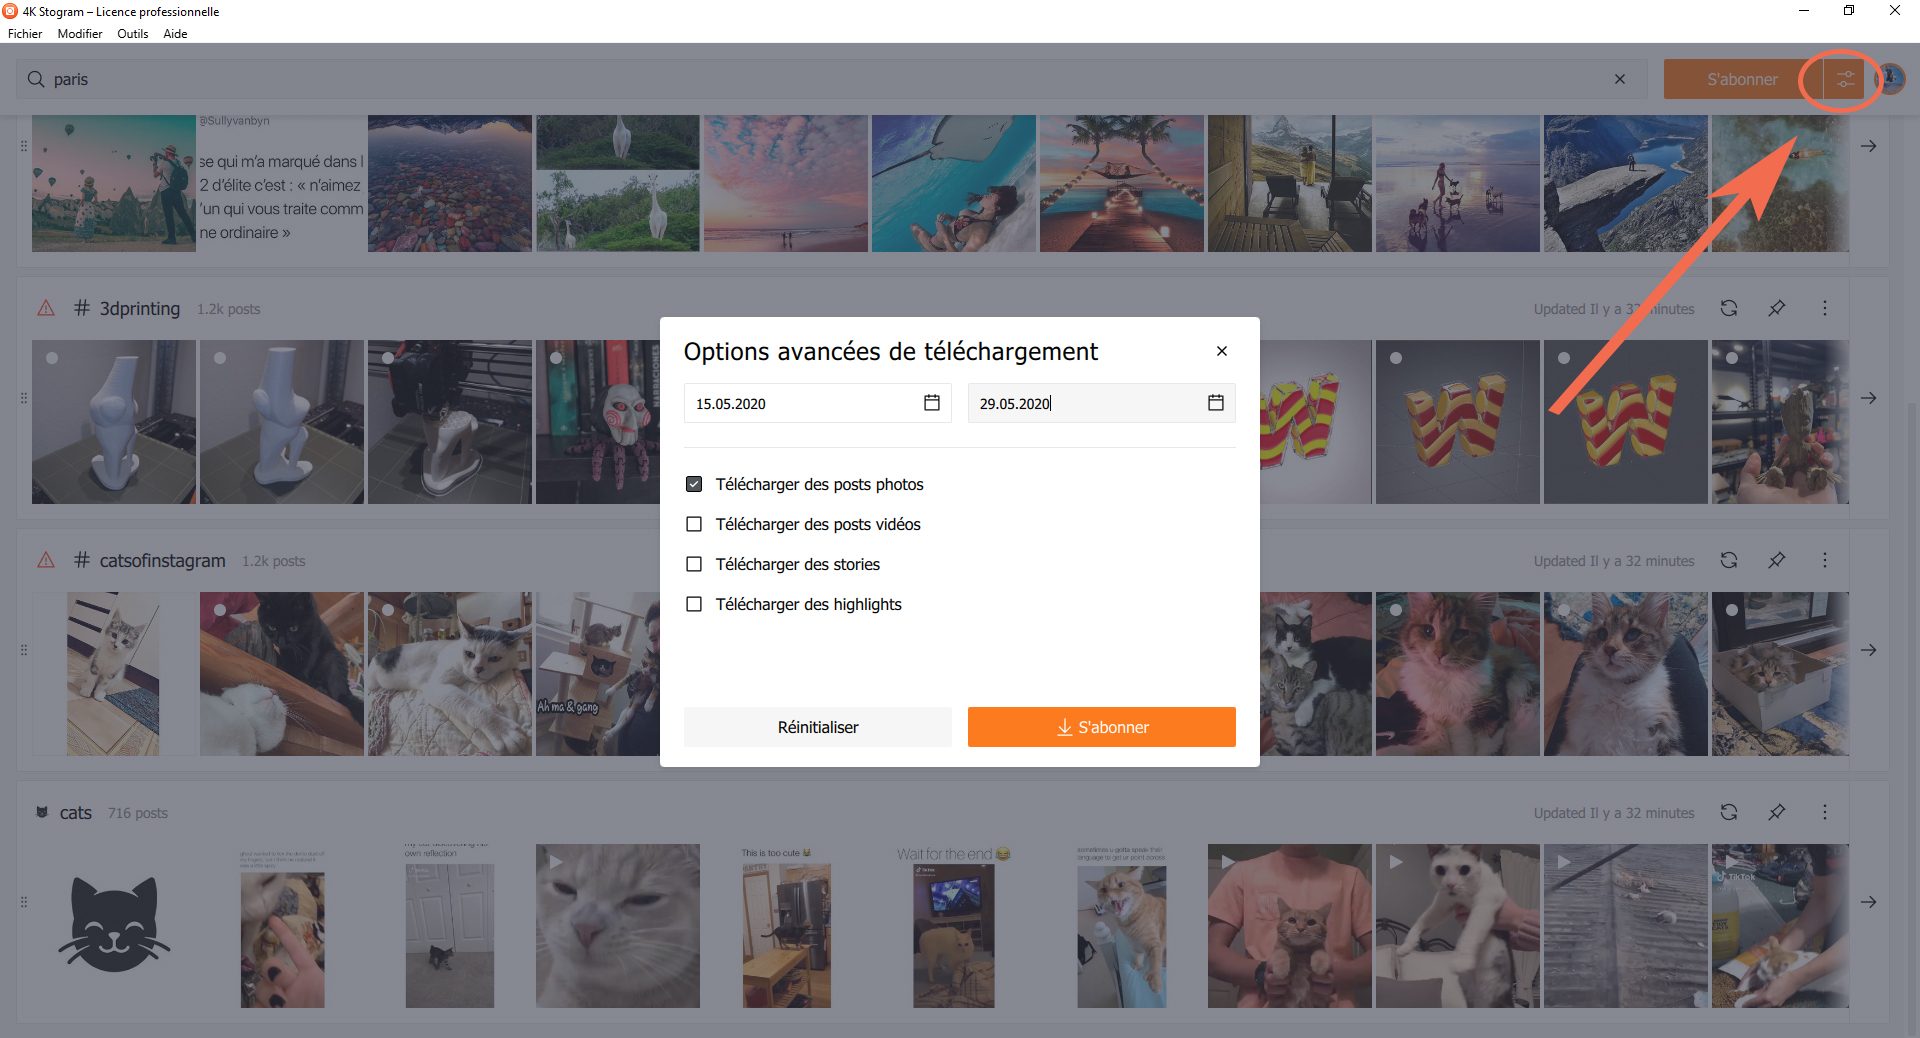Open calendar picker for start date 15.05.2020
1920x1038 pixels.
tap(931, 403)
